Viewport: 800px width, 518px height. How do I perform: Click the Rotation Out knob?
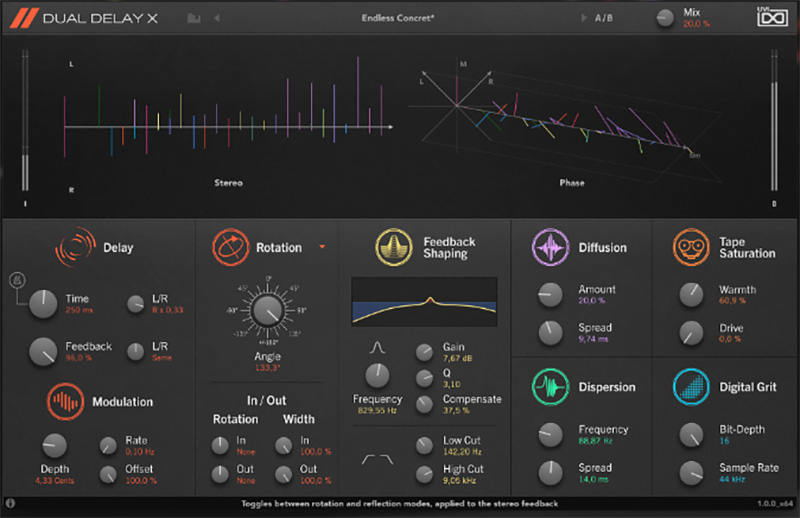(220, 474)
